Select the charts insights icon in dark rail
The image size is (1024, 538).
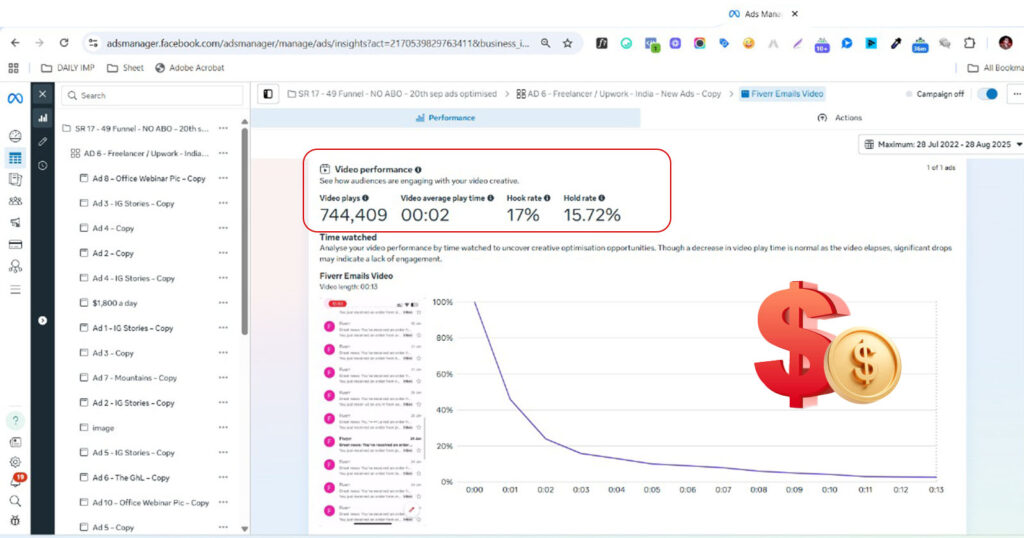coord(42,118)
